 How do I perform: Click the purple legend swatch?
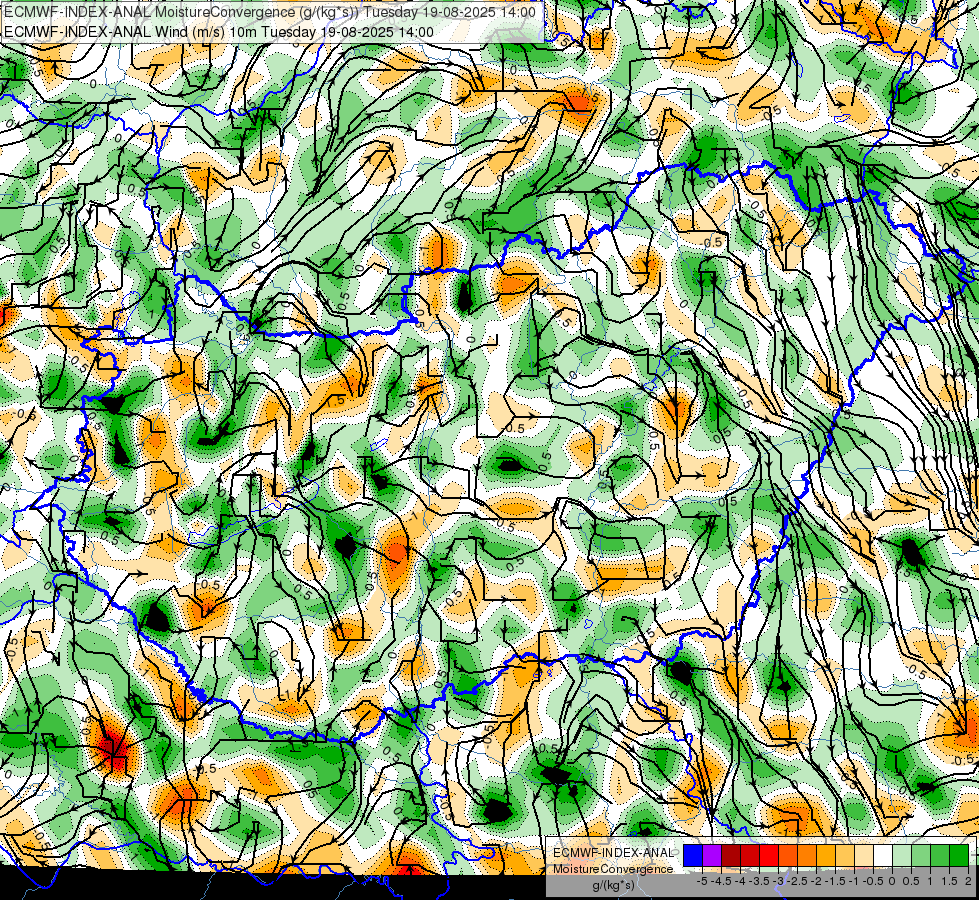[712, 856]
